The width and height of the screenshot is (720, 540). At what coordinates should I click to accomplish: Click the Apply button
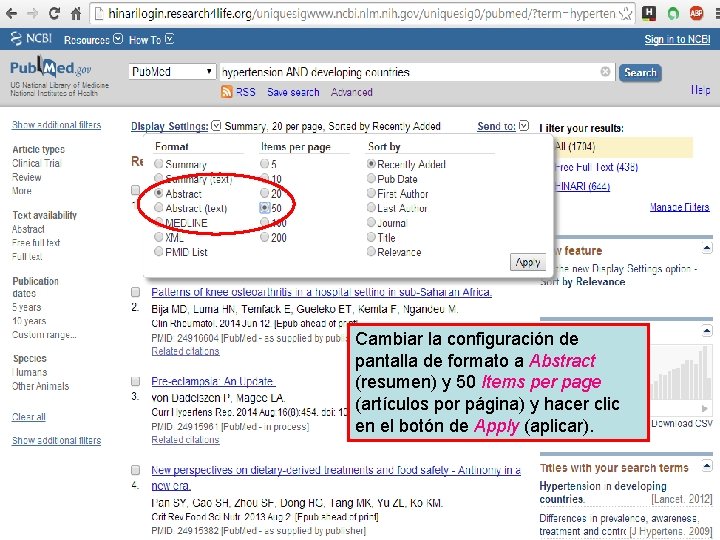point(528,262)
